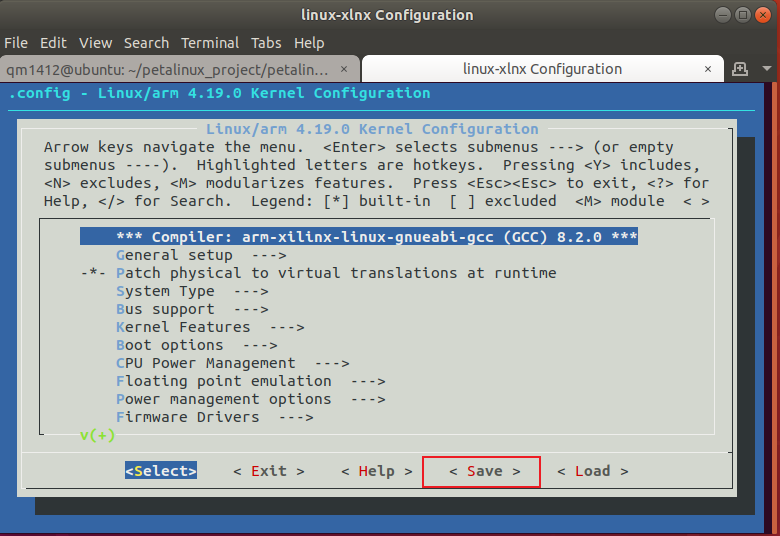Screen dimensions: 780x536
Task: Open the Bus support submenu
Action: [192, 309]
